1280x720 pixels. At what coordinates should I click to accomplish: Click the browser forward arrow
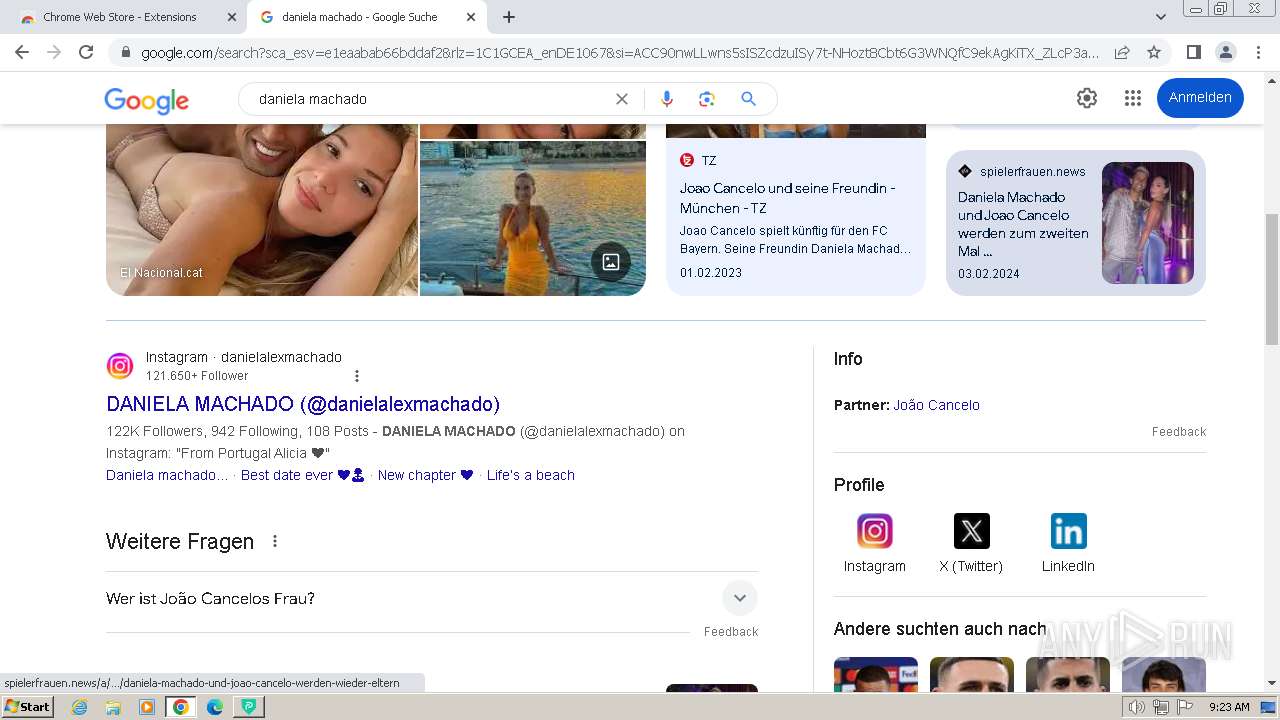(54, 52)
